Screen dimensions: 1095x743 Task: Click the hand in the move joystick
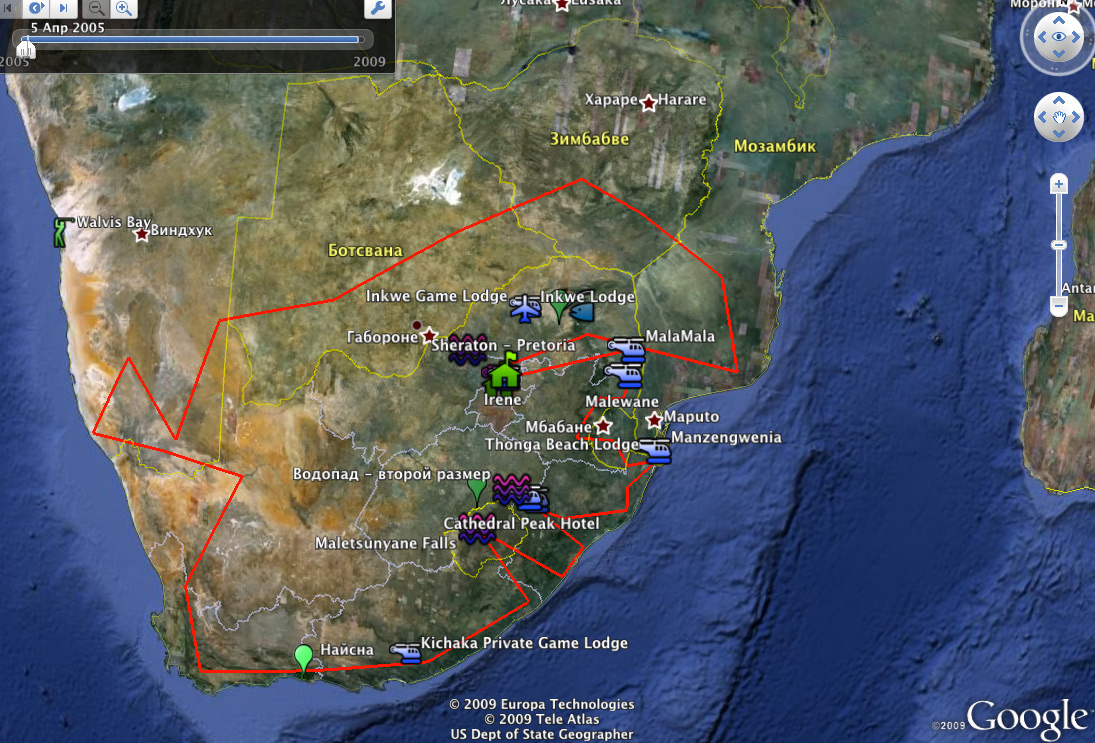click(x=1059, y=118)
